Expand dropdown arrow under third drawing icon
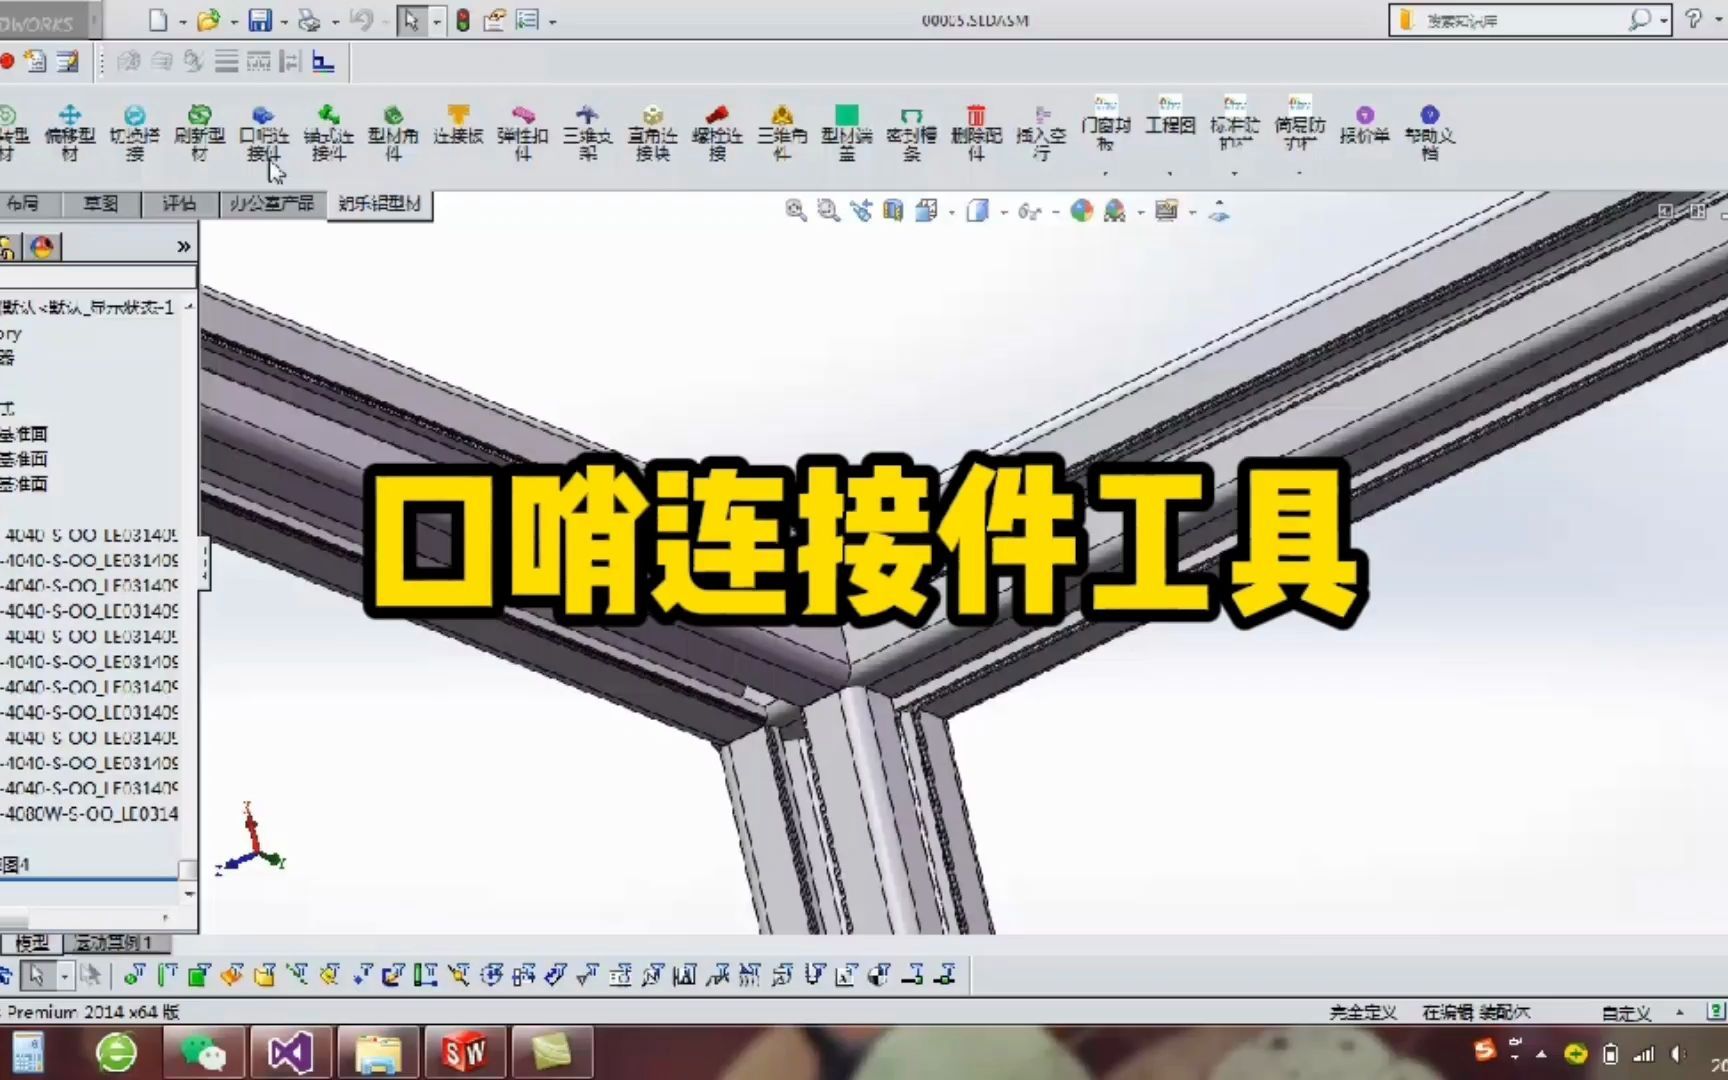 [x=1234, y=174]
